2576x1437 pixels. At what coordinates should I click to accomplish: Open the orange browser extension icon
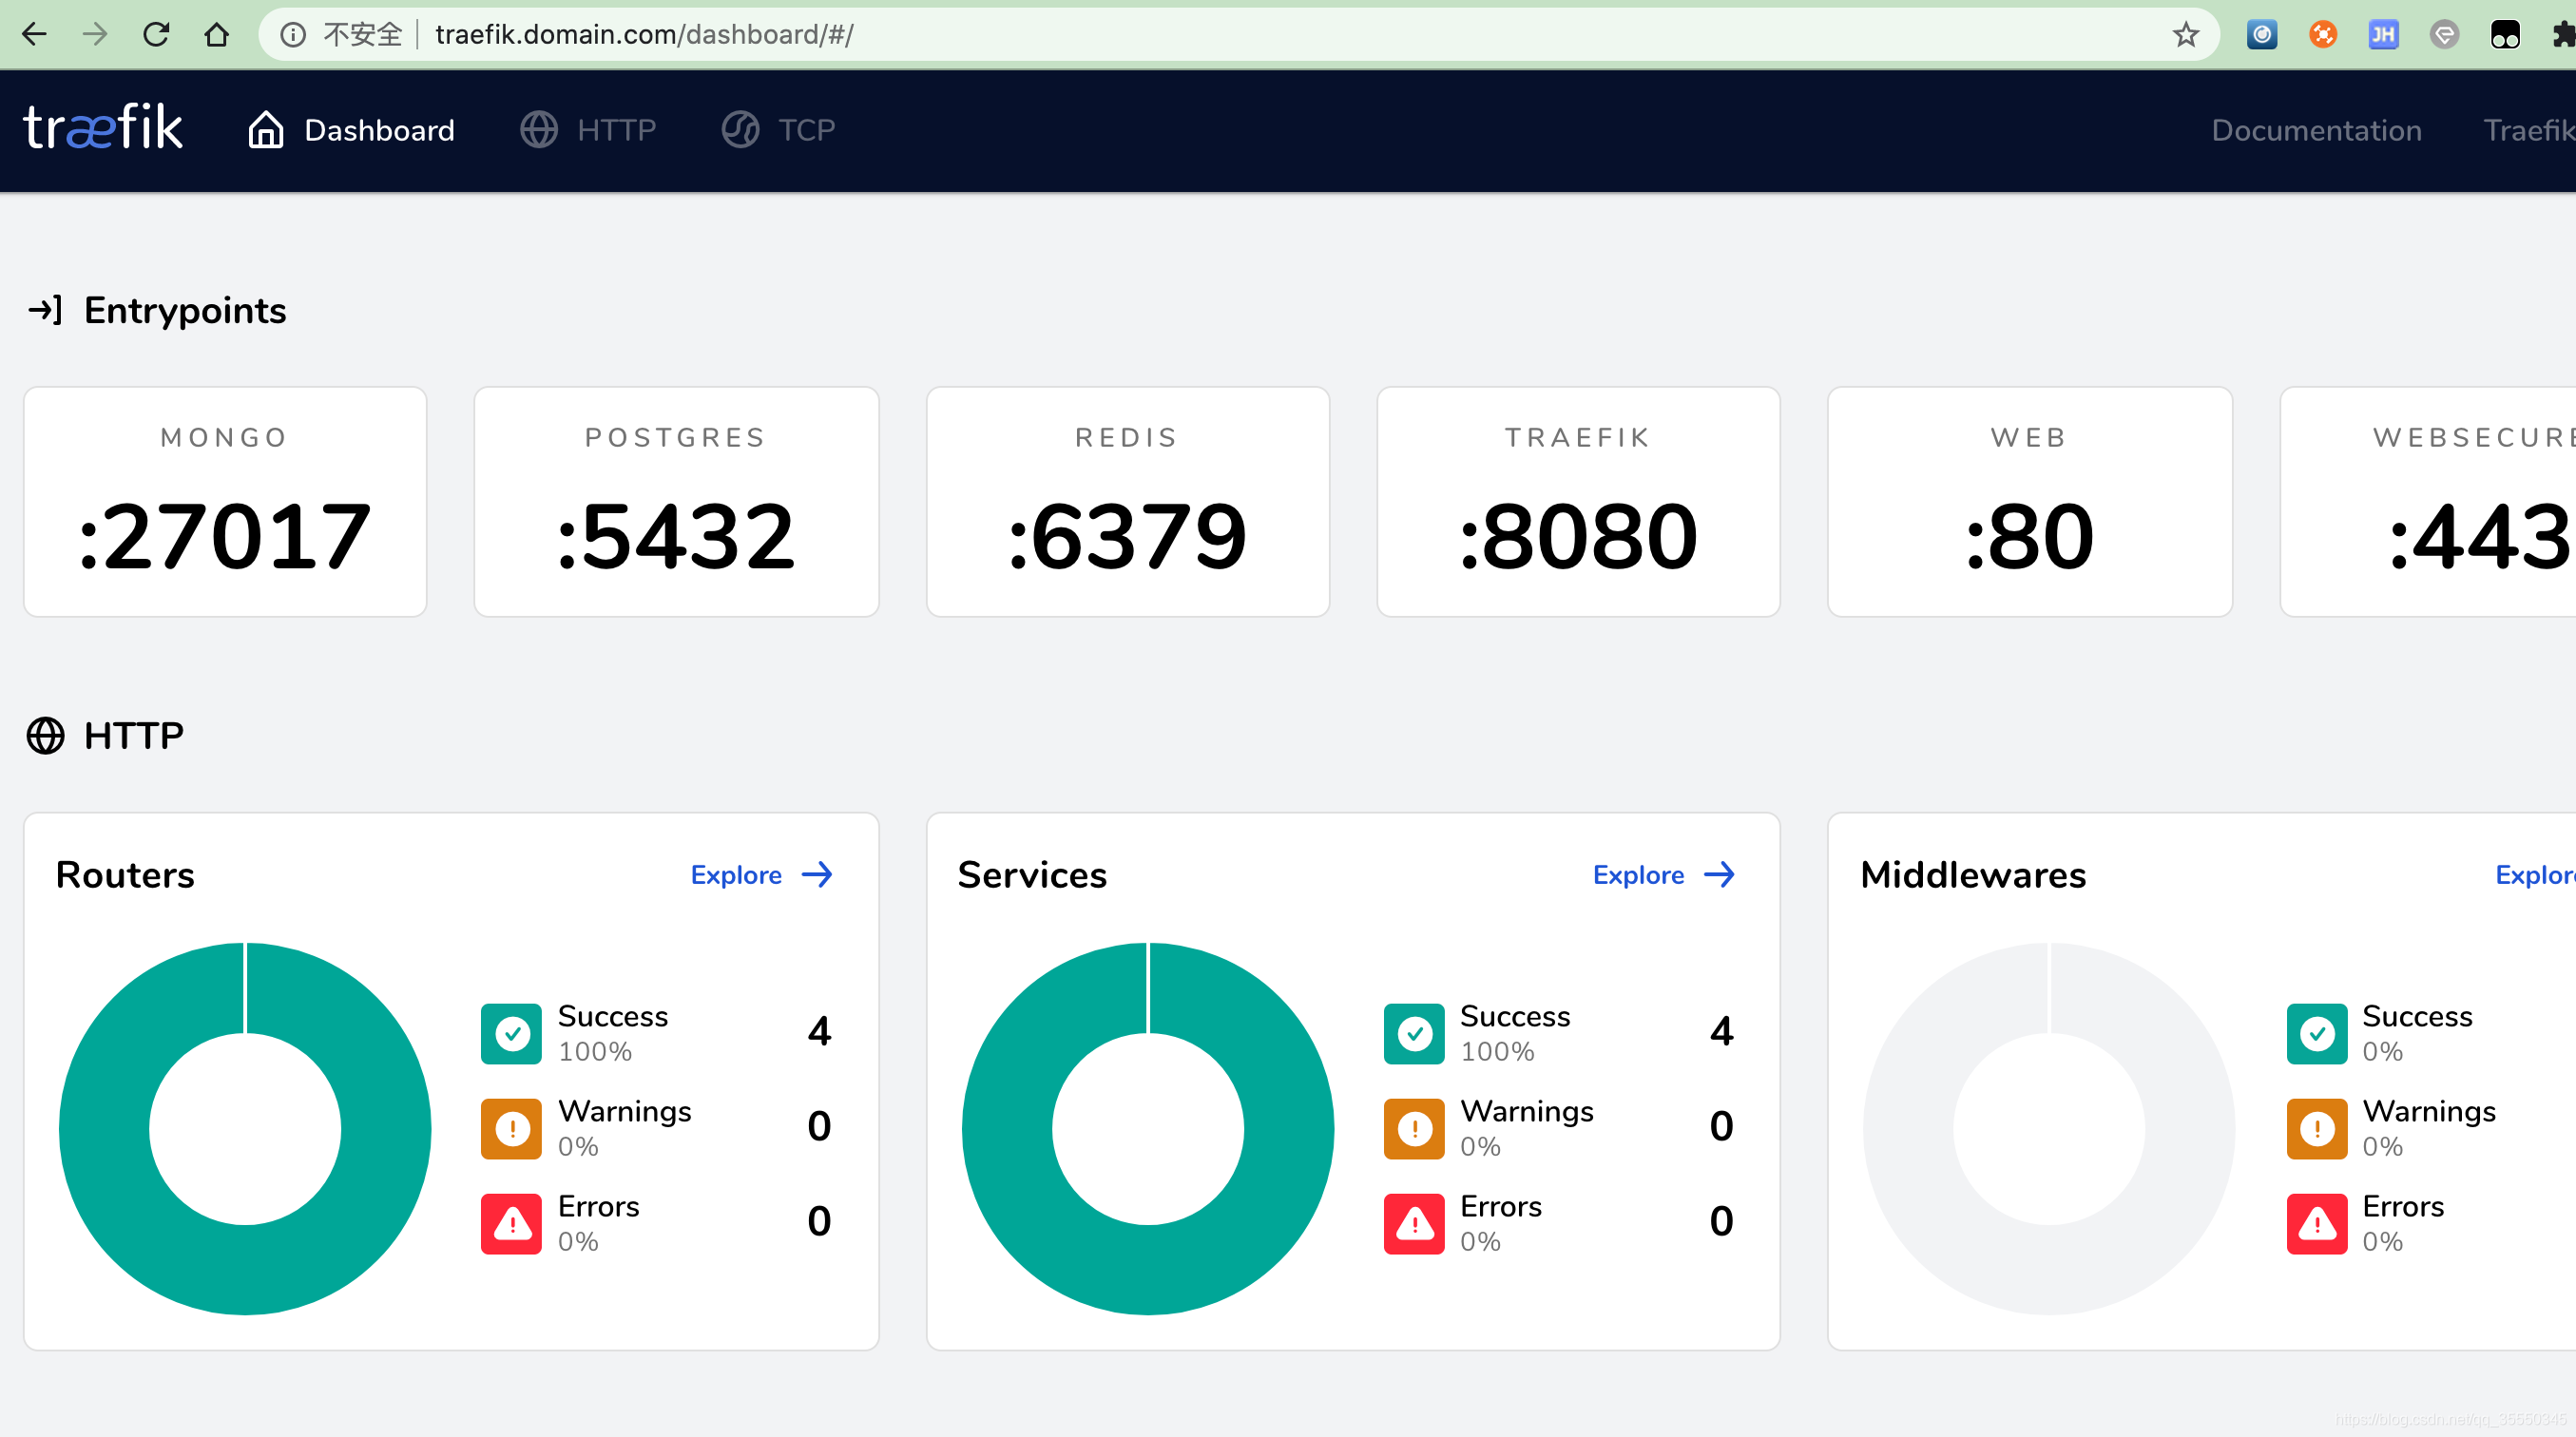2323,35
